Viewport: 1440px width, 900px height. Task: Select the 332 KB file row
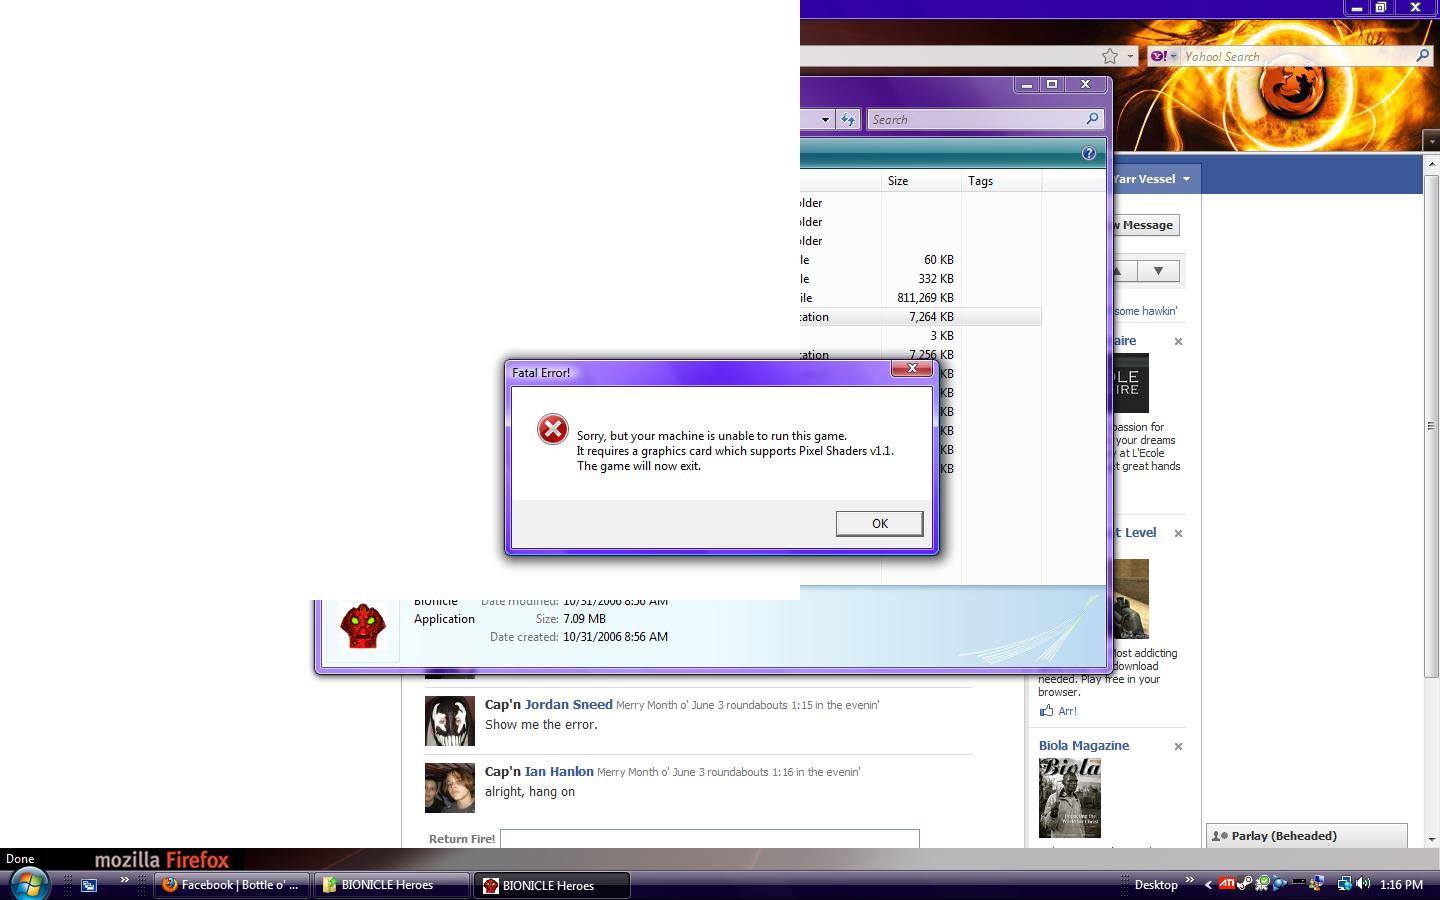920,279
